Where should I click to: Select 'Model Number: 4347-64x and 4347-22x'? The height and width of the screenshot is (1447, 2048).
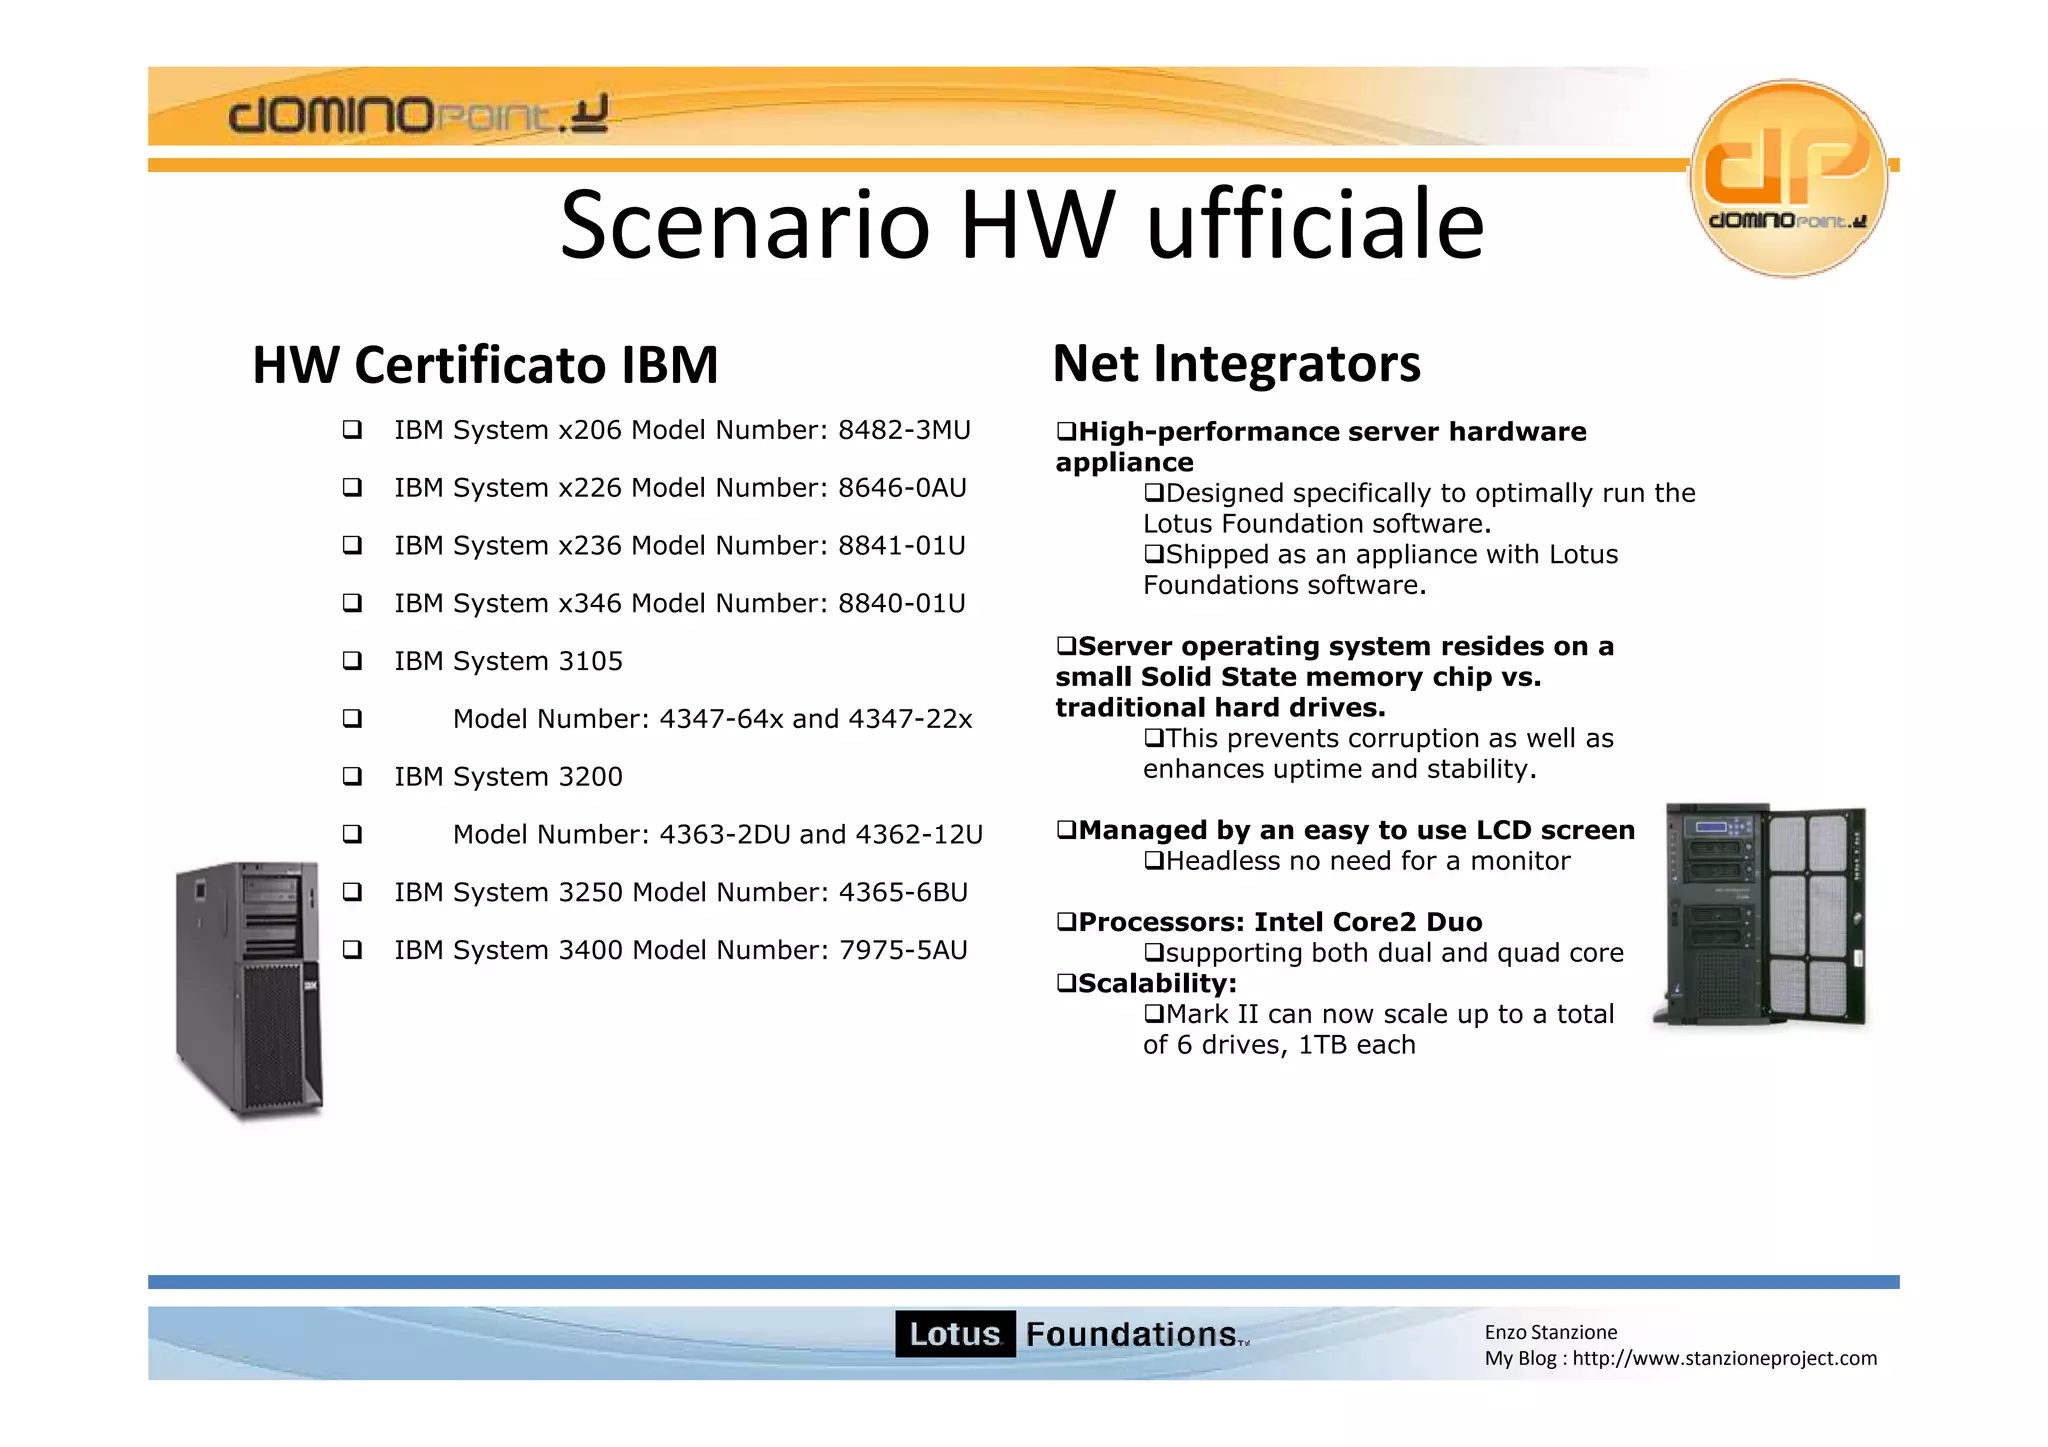coord(712,719)
